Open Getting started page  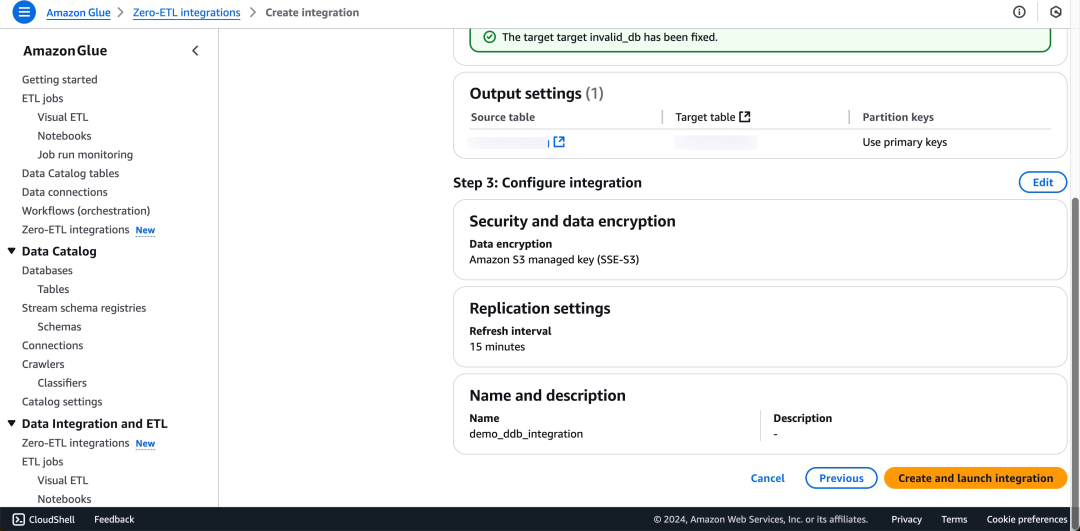pos(60,80)
